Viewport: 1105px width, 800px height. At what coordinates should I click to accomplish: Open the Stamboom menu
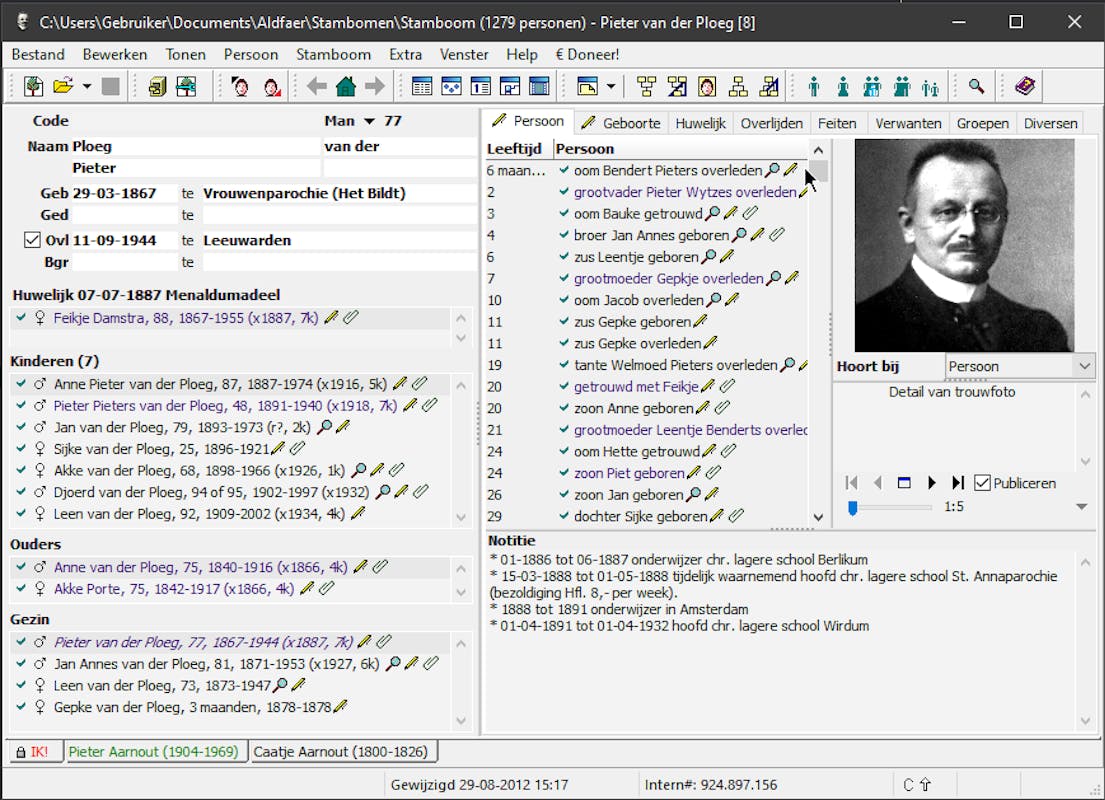333,54
